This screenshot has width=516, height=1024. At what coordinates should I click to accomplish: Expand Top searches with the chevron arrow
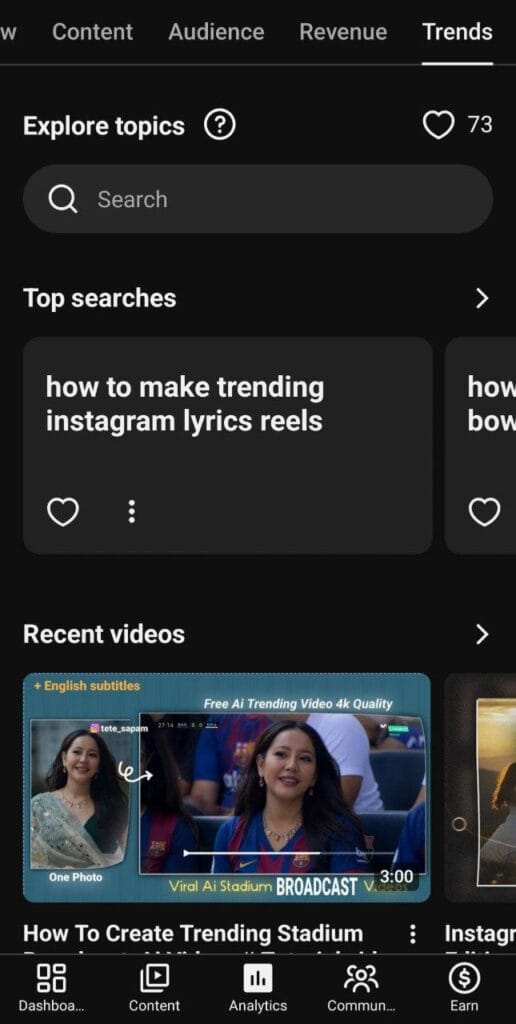tap(482, 298)
